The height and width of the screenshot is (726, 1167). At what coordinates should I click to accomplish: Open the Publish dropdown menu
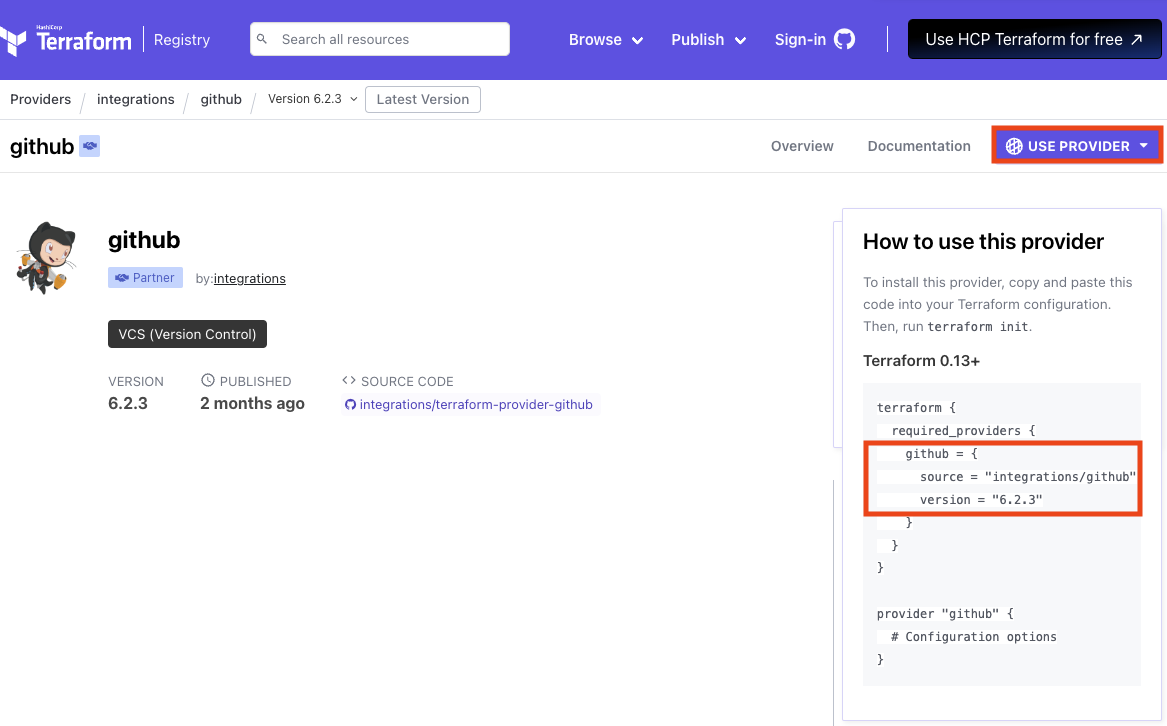[x=708, y=39]
